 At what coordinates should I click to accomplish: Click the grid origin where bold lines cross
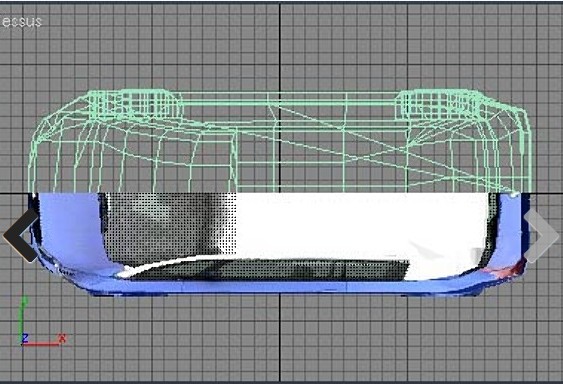pyautogui.click(x=280, y=194)
